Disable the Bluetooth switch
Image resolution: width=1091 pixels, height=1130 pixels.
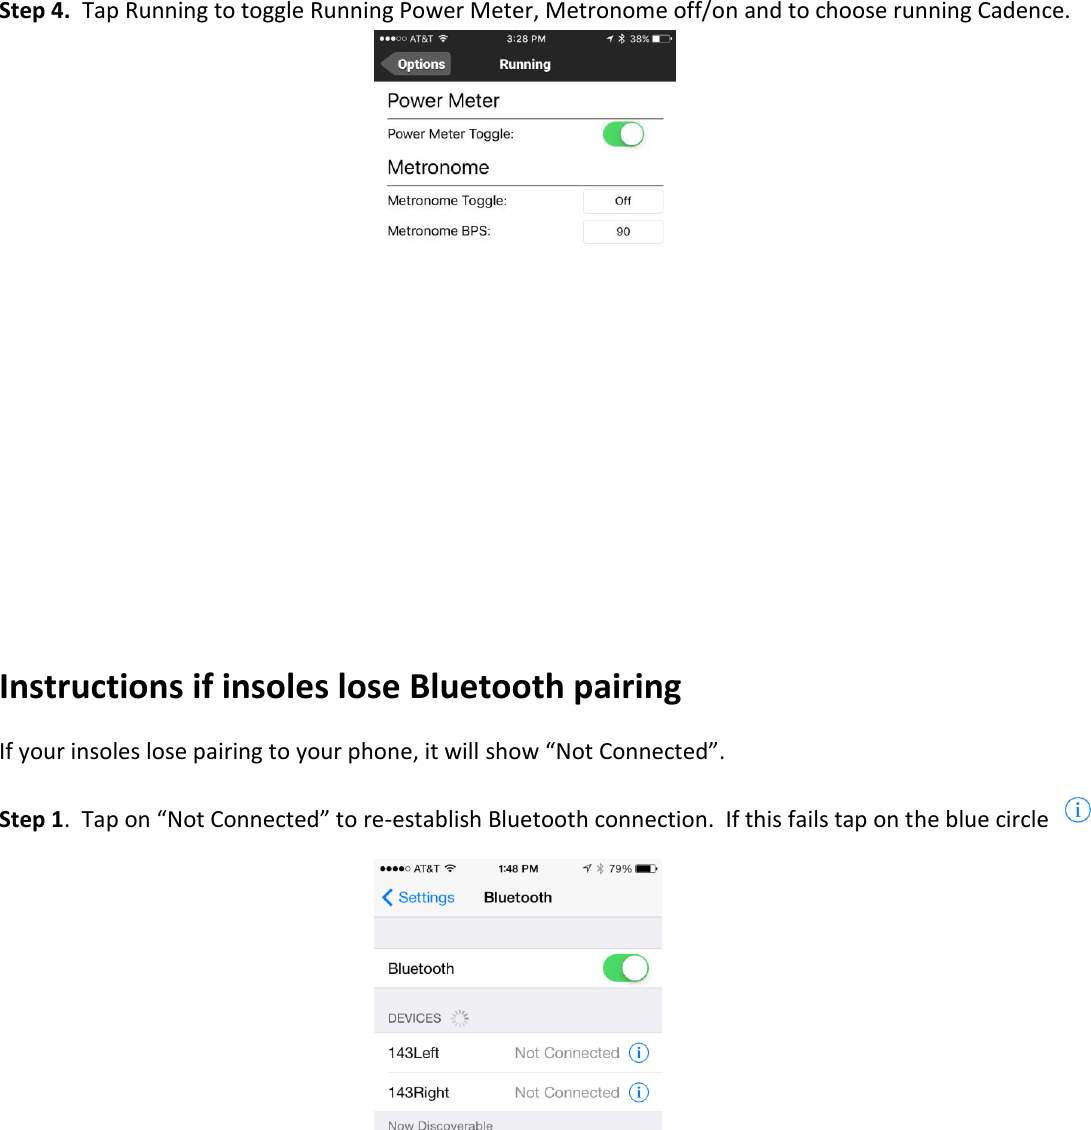click(x=625, y=968)
